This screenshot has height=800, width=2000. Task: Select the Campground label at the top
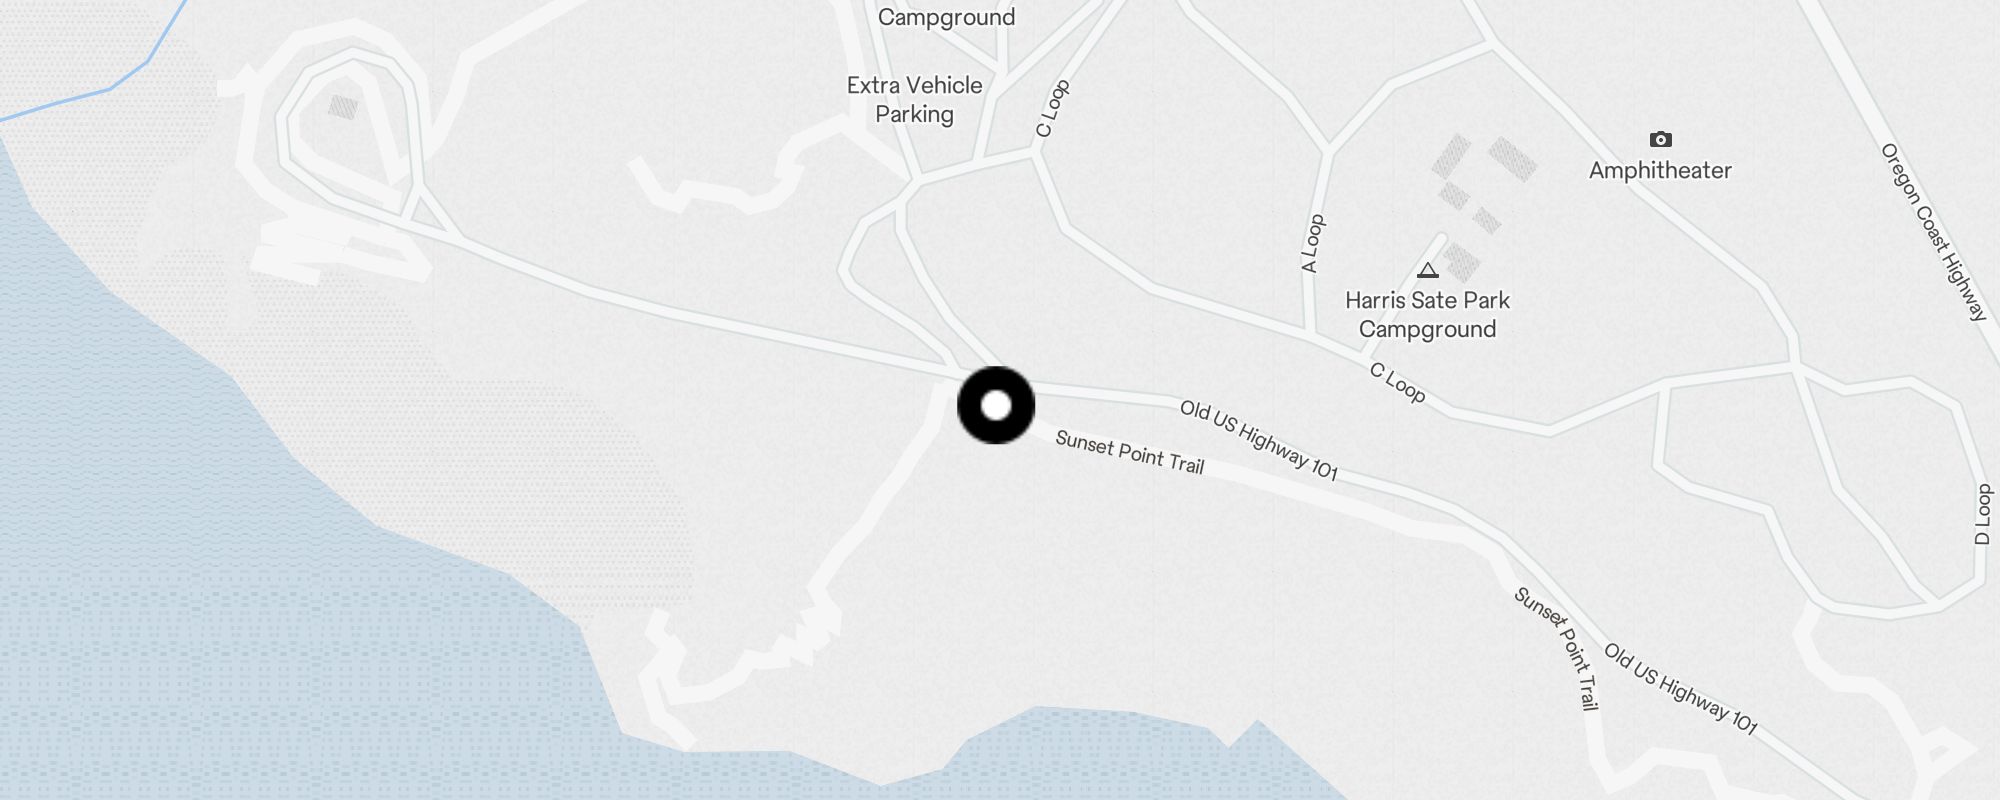946,17
